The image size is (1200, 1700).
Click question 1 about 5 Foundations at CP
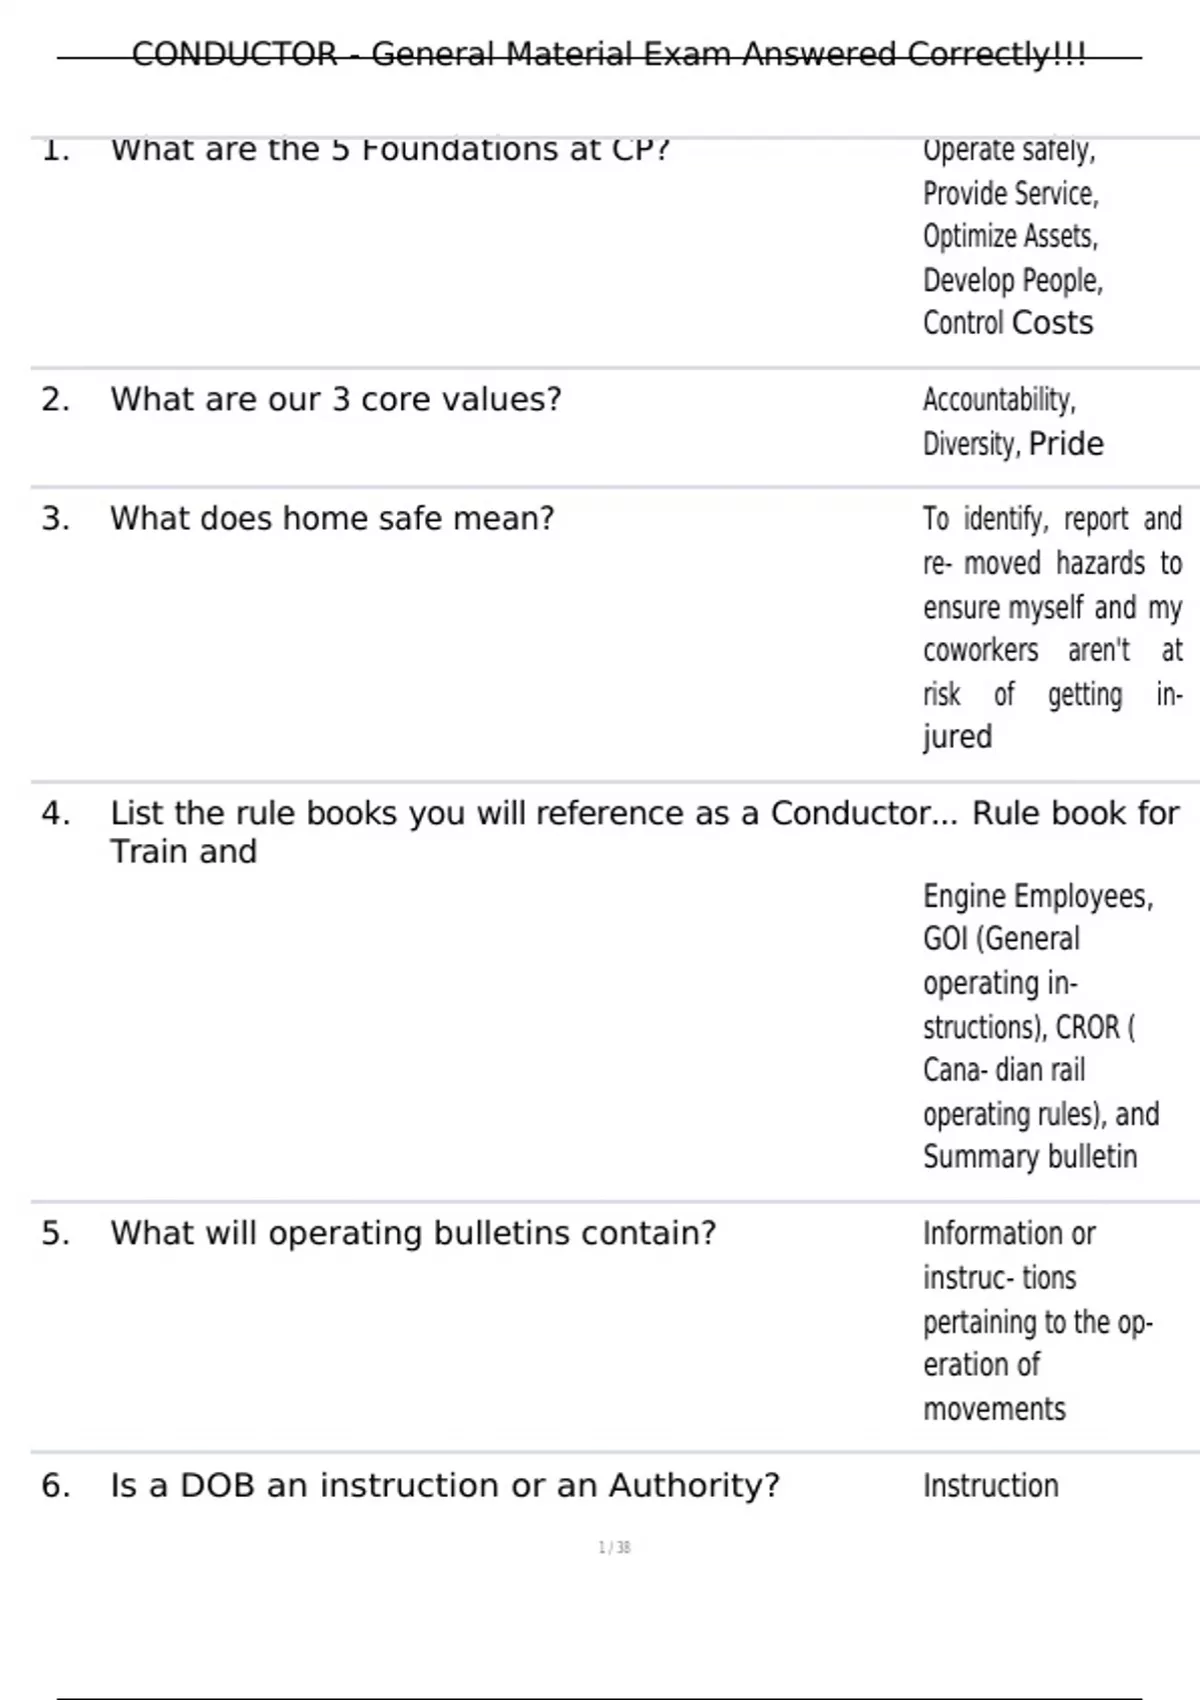tap(389, 150)
